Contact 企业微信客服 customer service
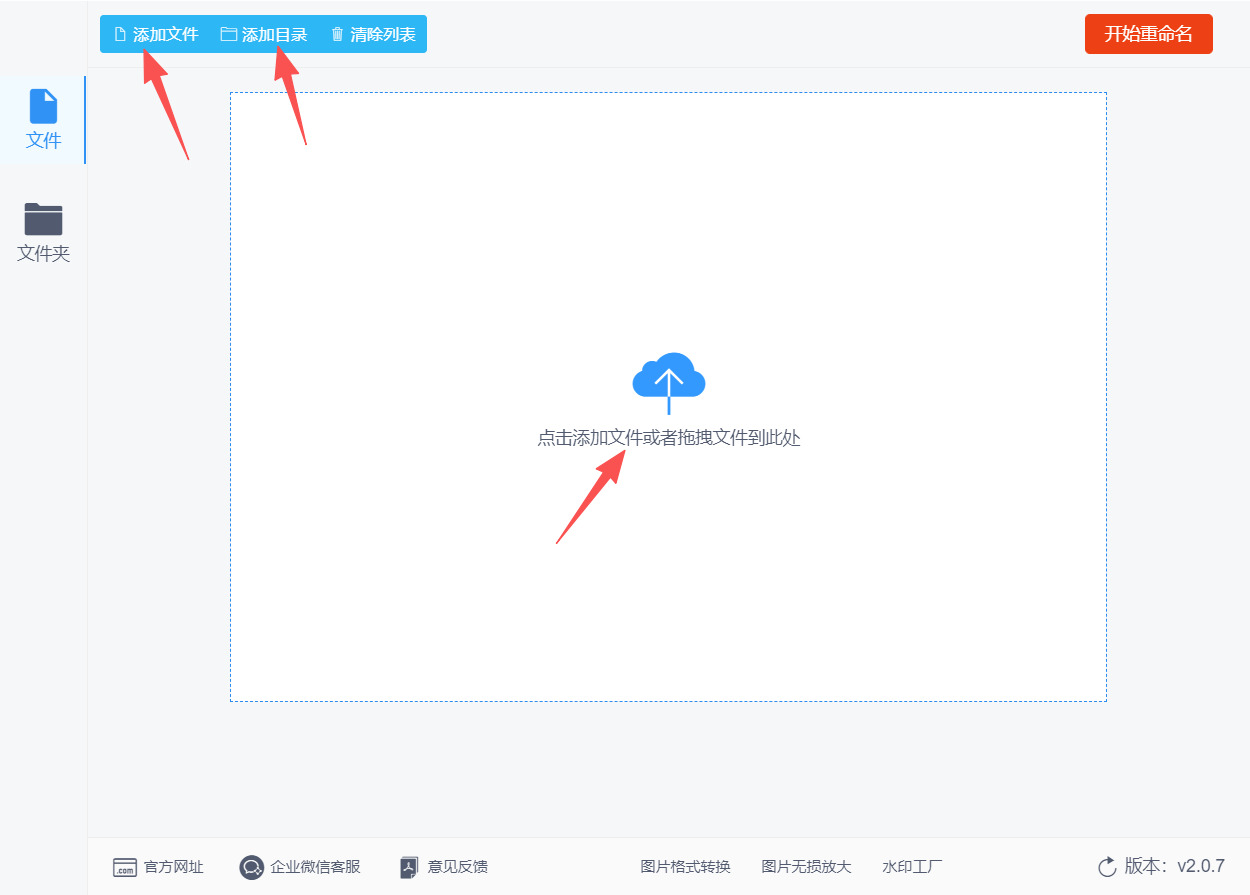This screenshot has height=895, width=1250. click(x=300, y=867)
